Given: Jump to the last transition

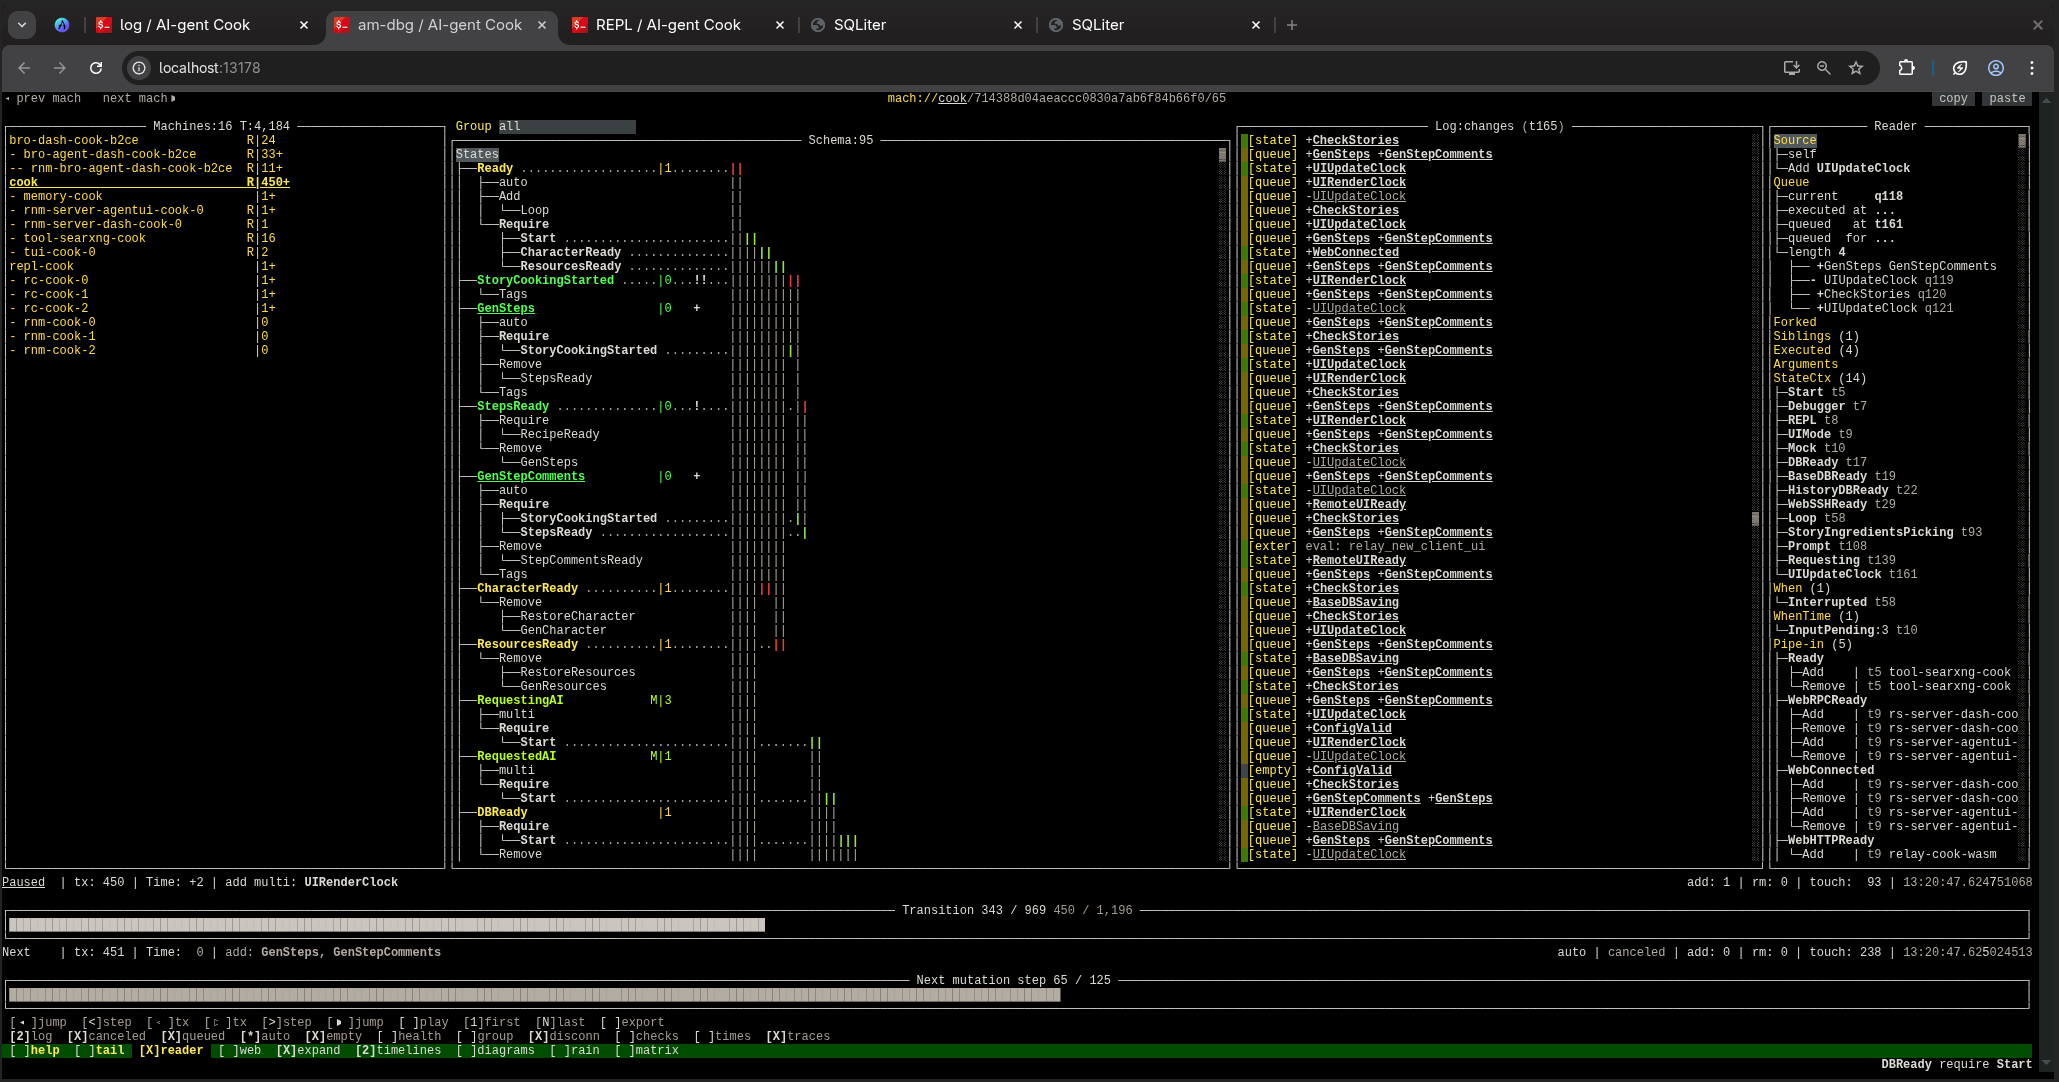Looking at the screenshot, I should click(560, 1022).
